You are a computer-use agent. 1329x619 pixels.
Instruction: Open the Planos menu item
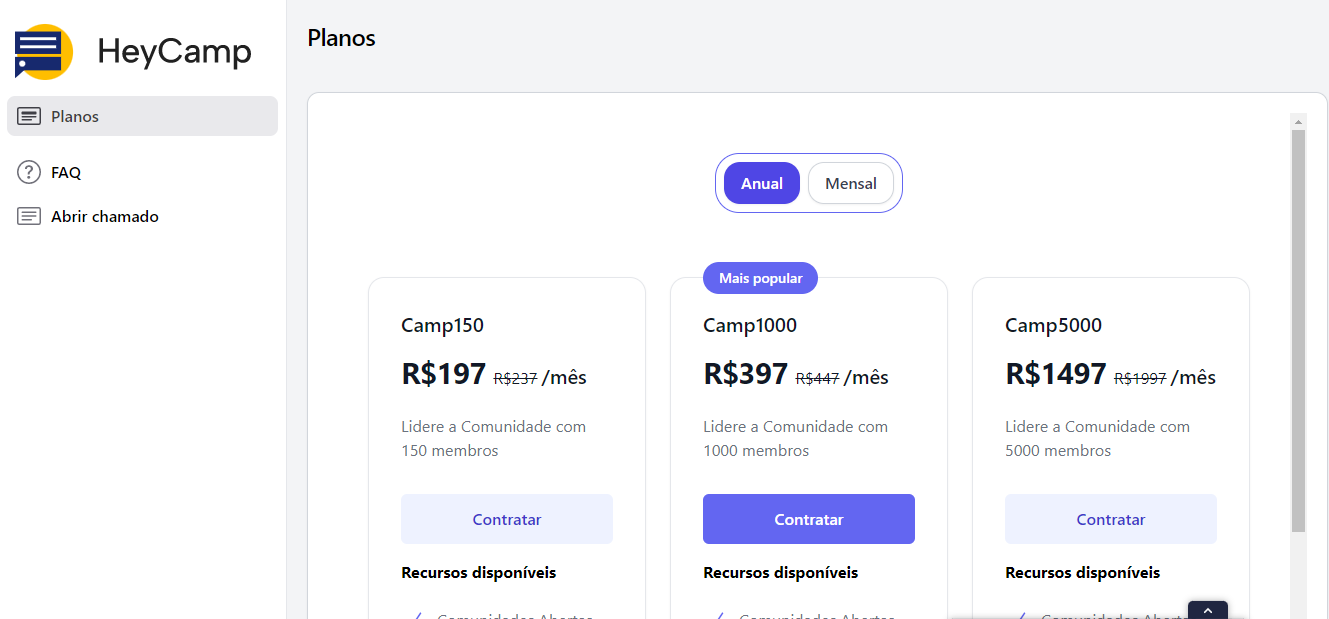click(75, 117)
